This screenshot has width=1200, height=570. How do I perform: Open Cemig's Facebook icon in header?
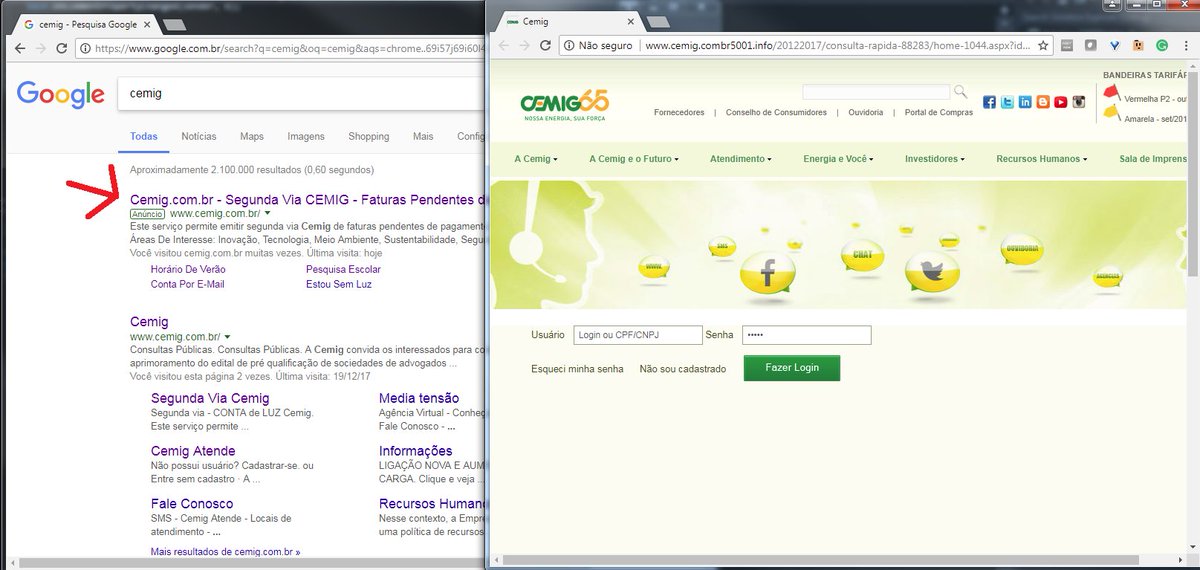990,102
